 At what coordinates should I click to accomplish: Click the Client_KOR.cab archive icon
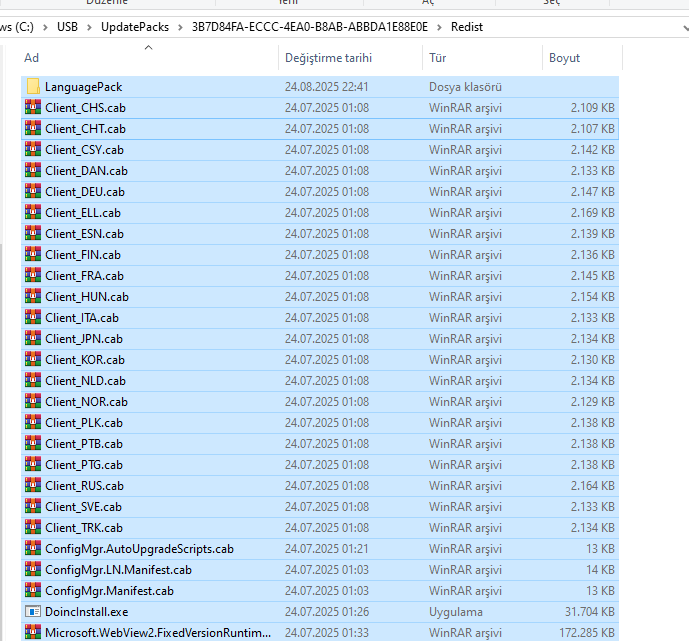(33, 359)
